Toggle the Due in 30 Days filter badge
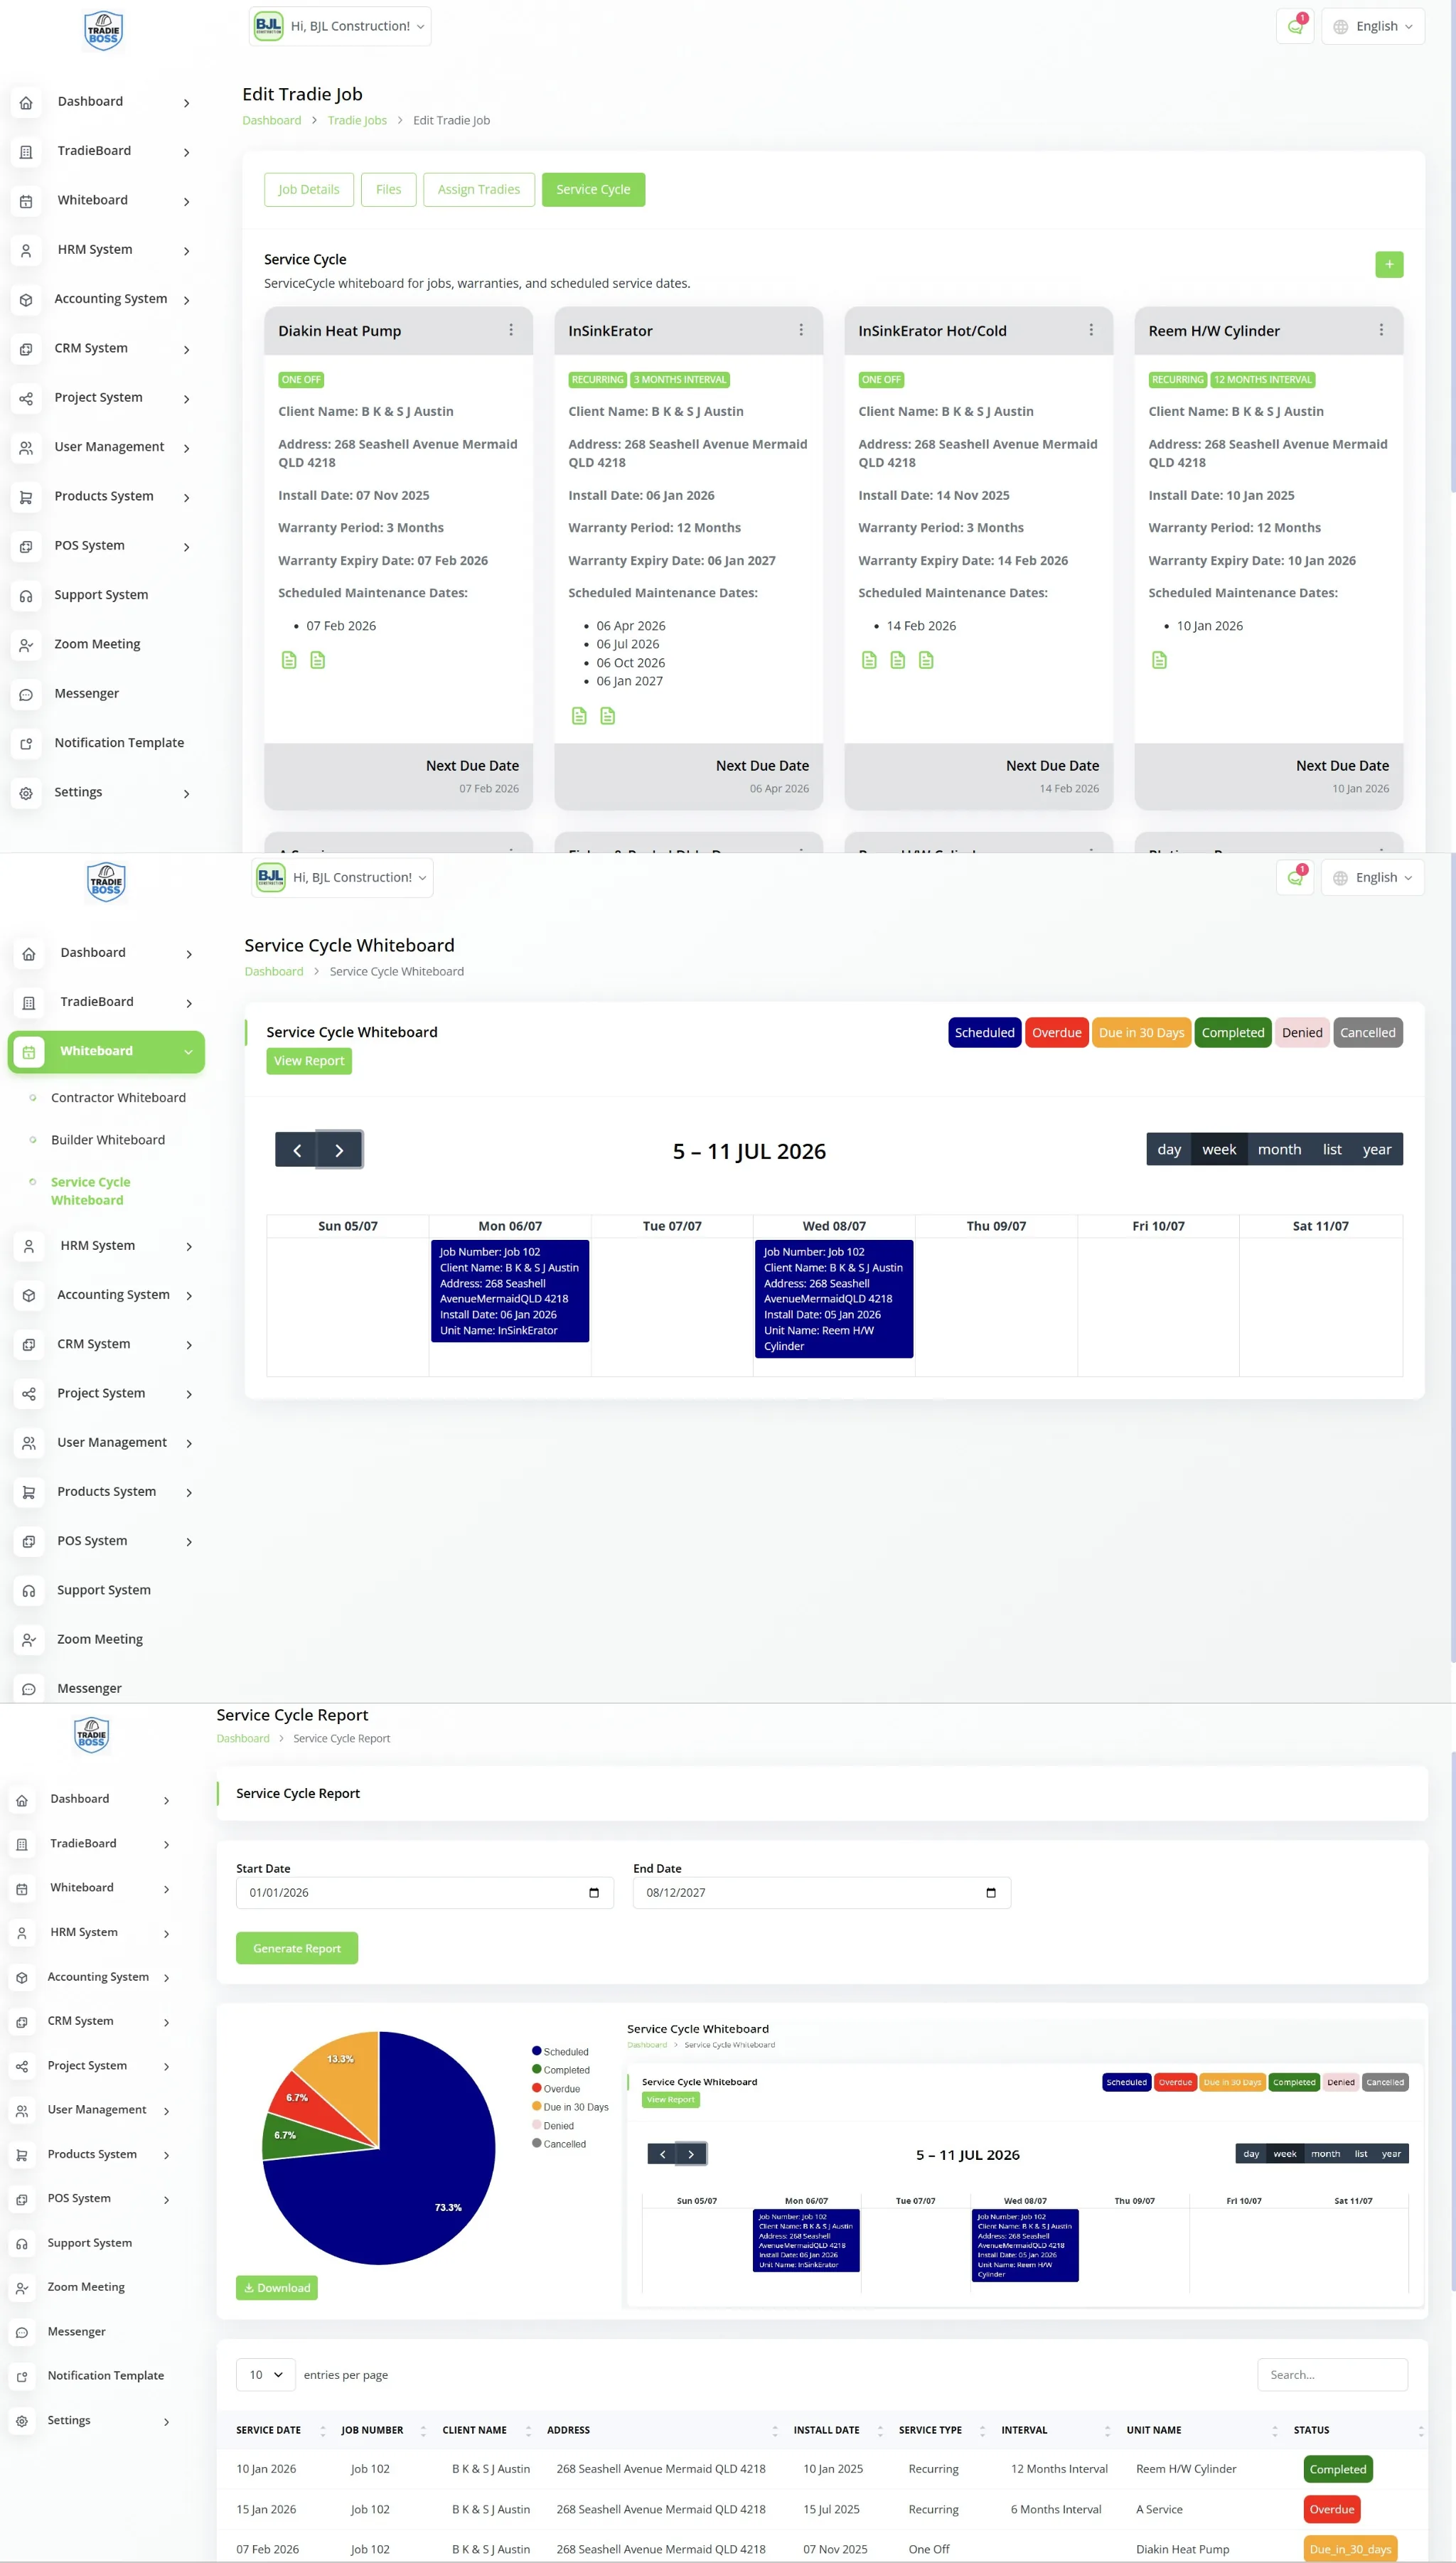The height and width of the screenshot is (2563, 1456). (1140, 1032)
